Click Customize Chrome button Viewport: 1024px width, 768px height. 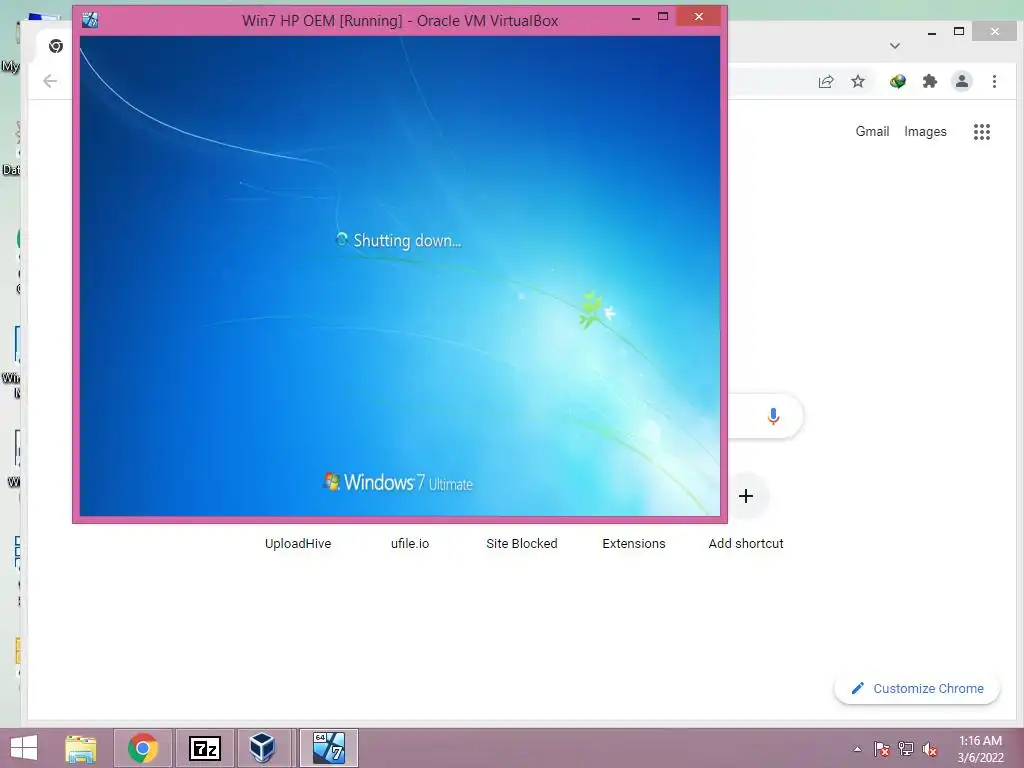tap(917, 688)
